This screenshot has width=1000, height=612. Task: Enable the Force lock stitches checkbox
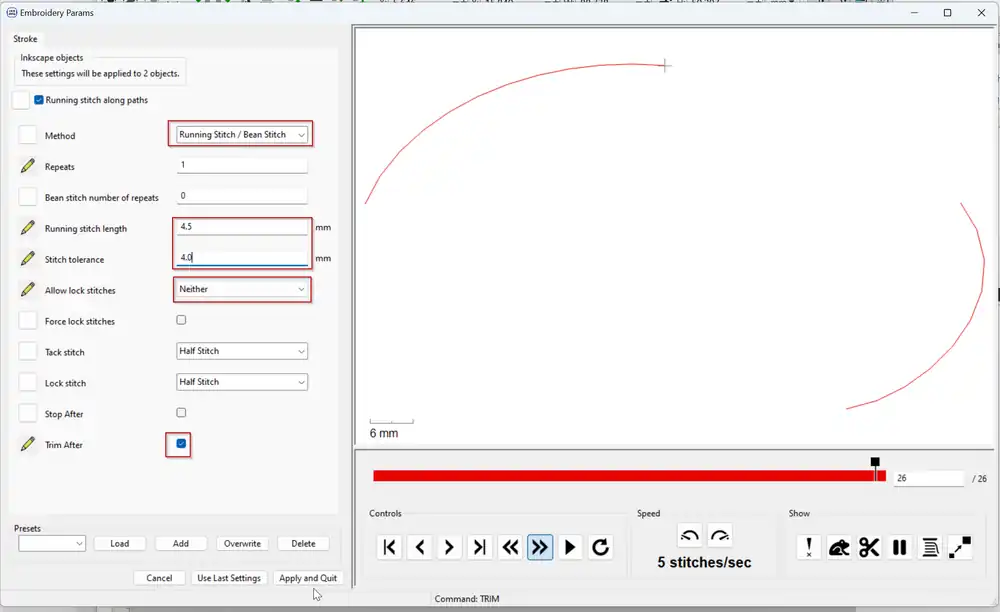click(181, 321)
